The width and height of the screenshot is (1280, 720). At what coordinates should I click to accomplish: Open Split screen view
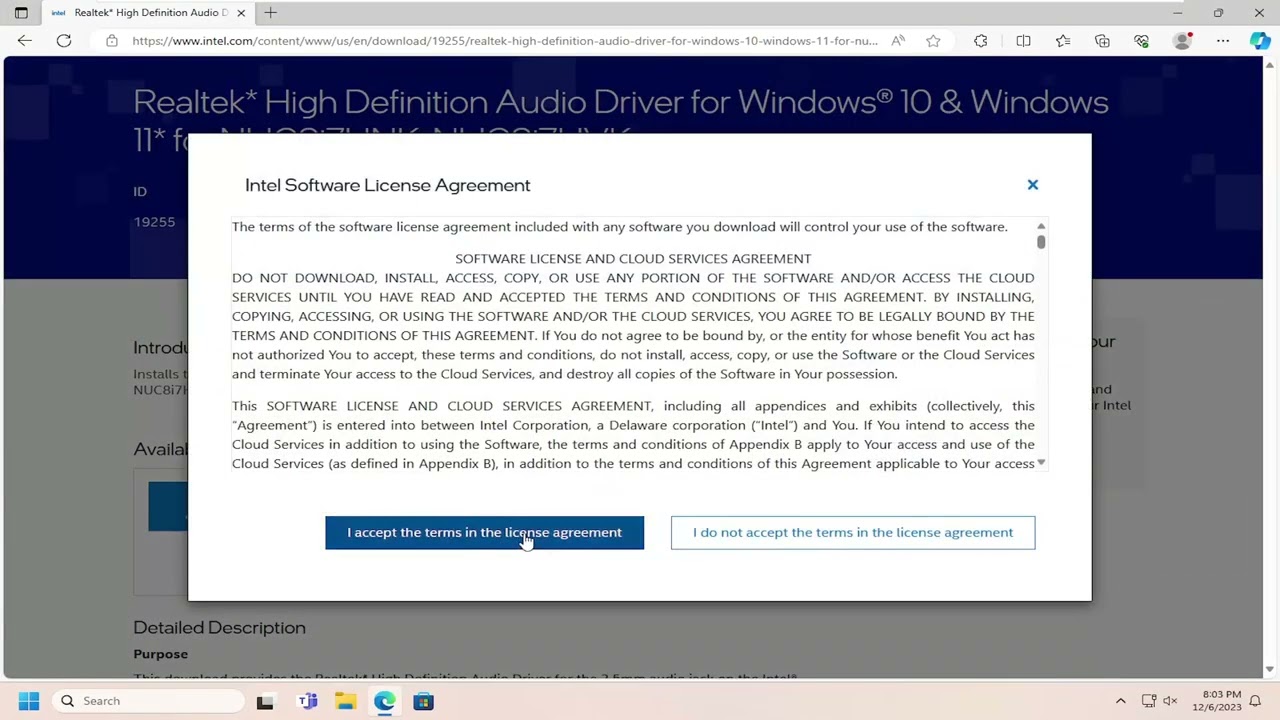(x=1023, y=41)
